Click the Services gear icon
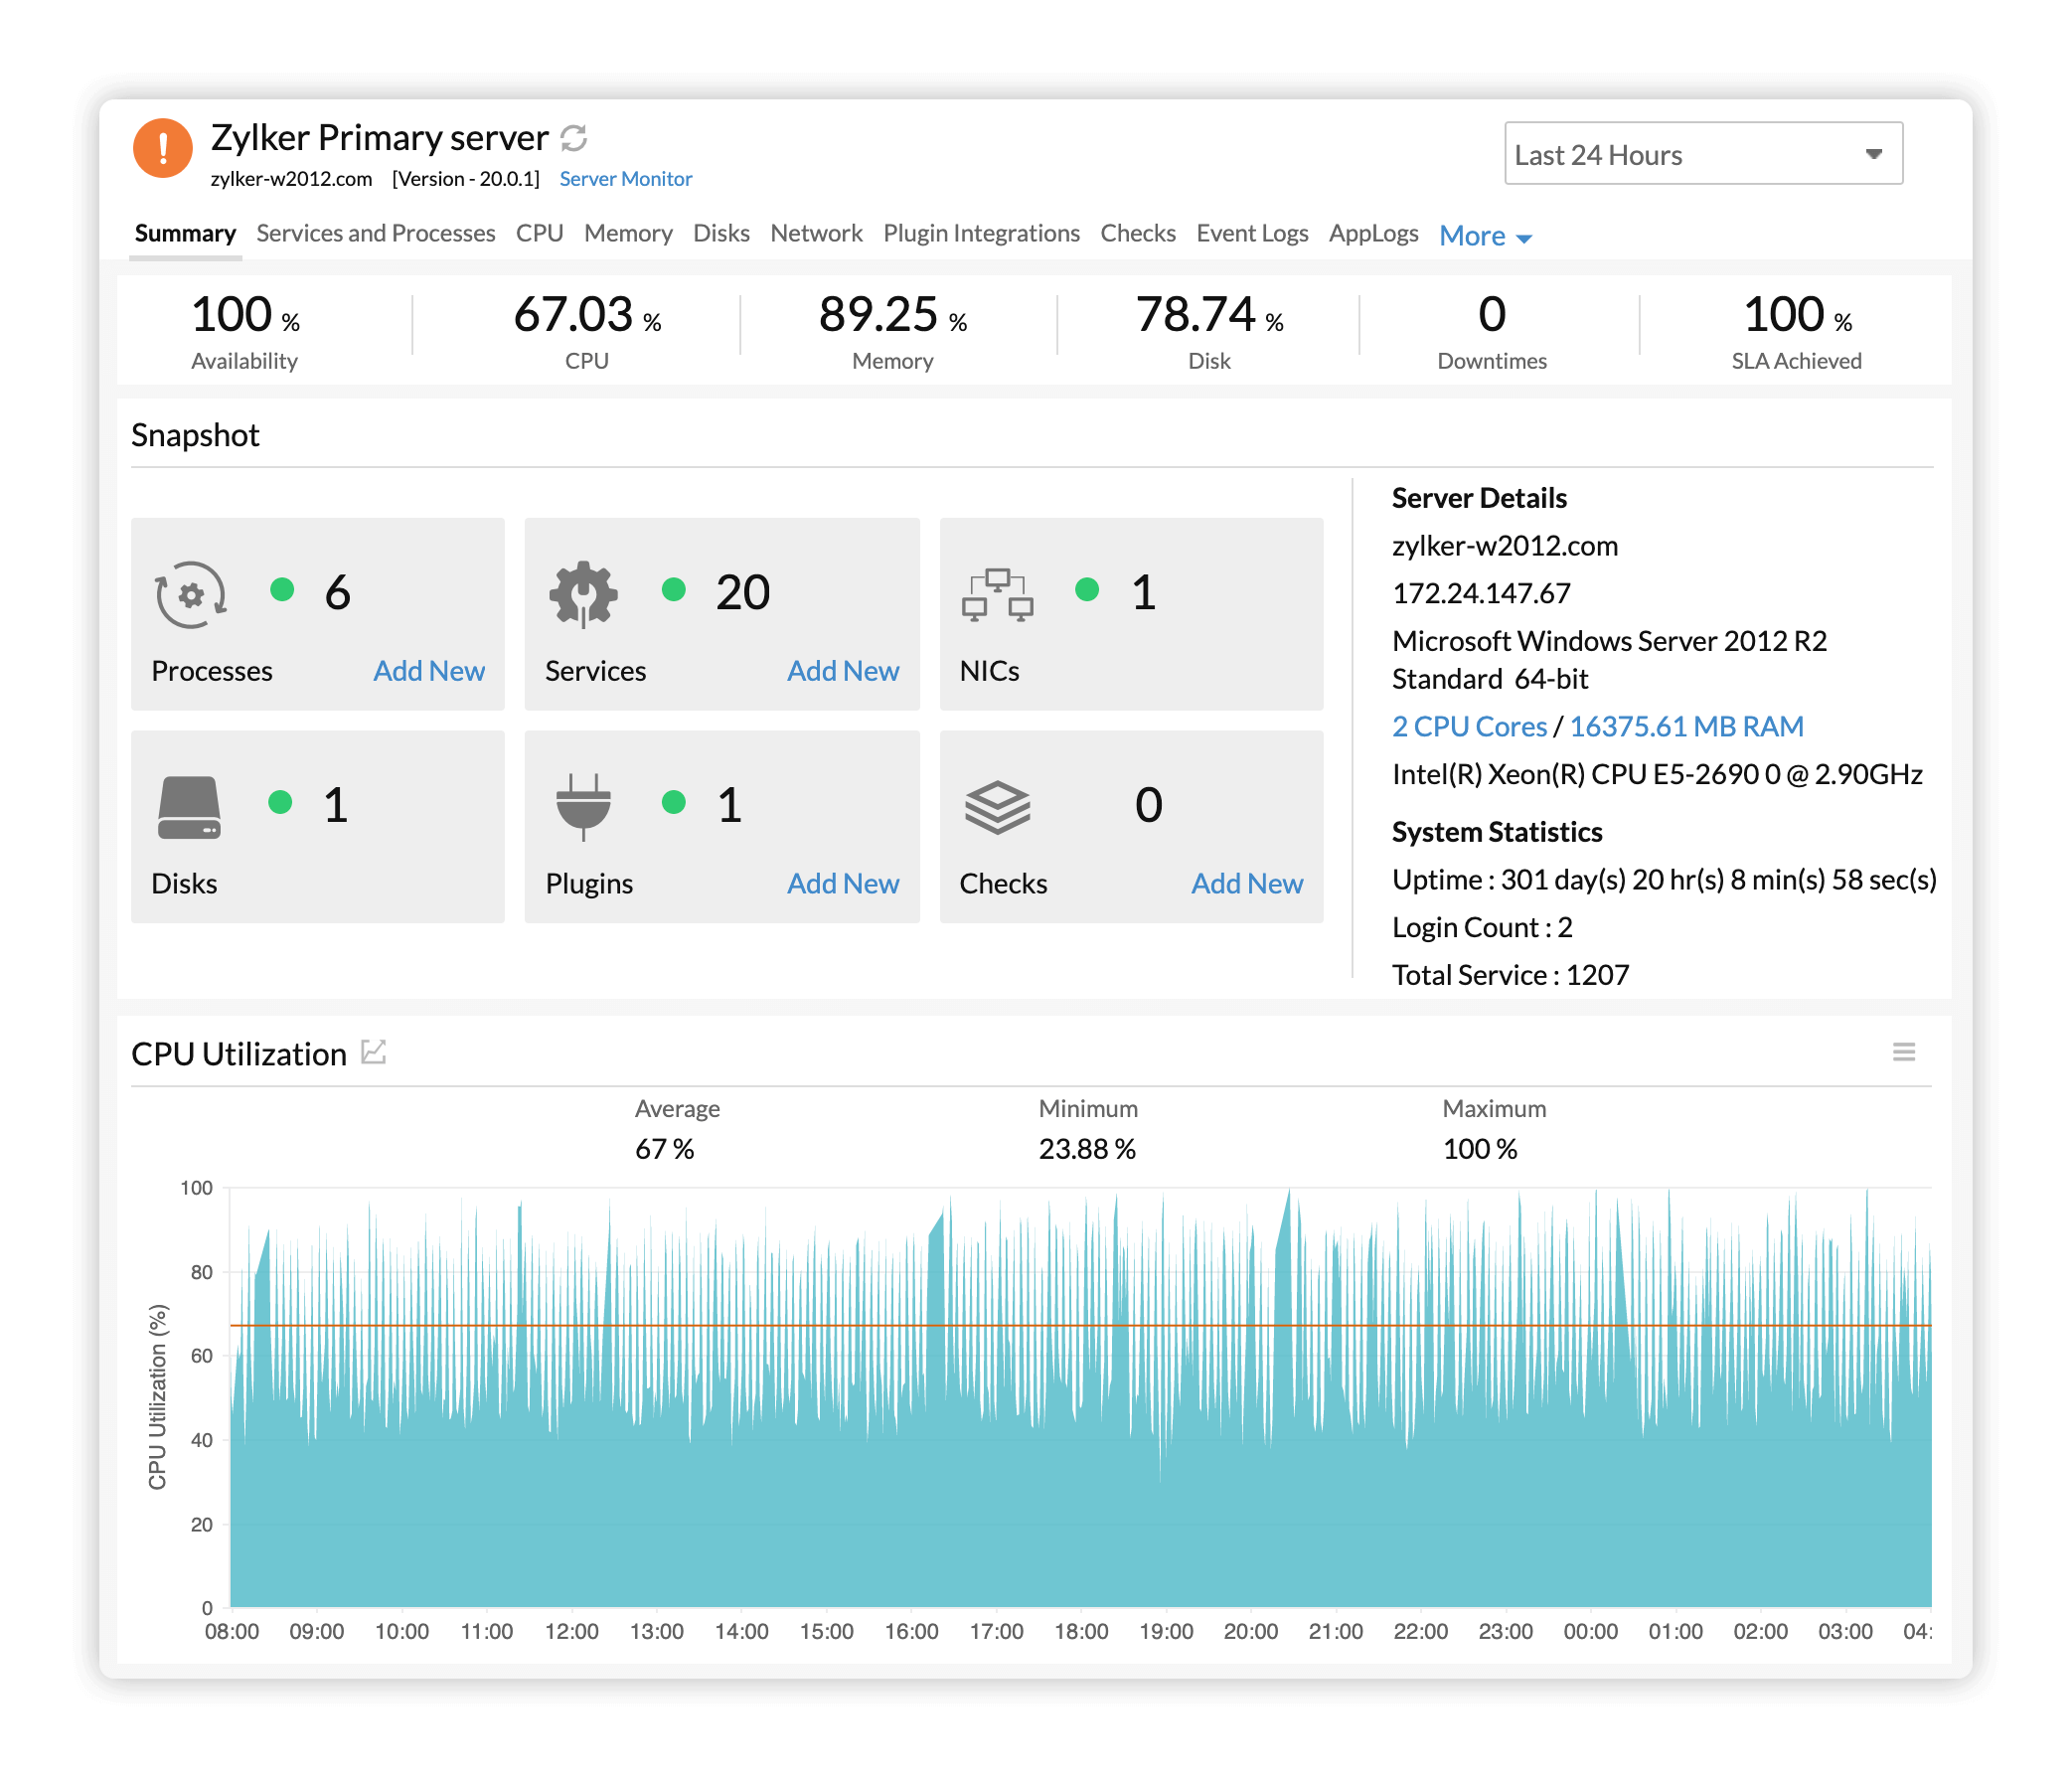 (584, 594)
